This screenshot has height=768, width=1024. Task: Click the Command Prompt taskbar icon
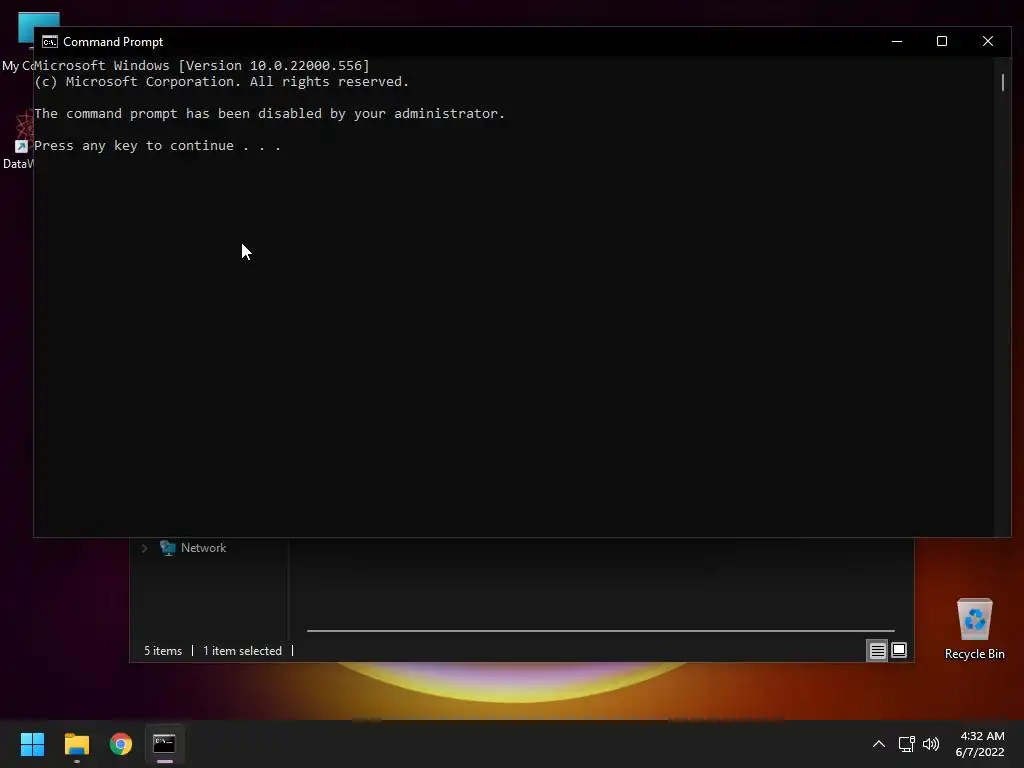click(x=165, y=744)
